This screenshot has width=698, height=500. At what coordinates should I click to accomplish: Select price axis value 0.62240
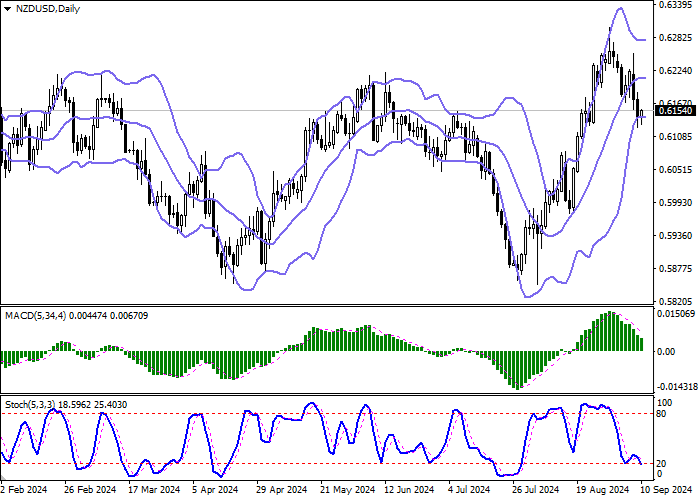(x=676, y=71)
